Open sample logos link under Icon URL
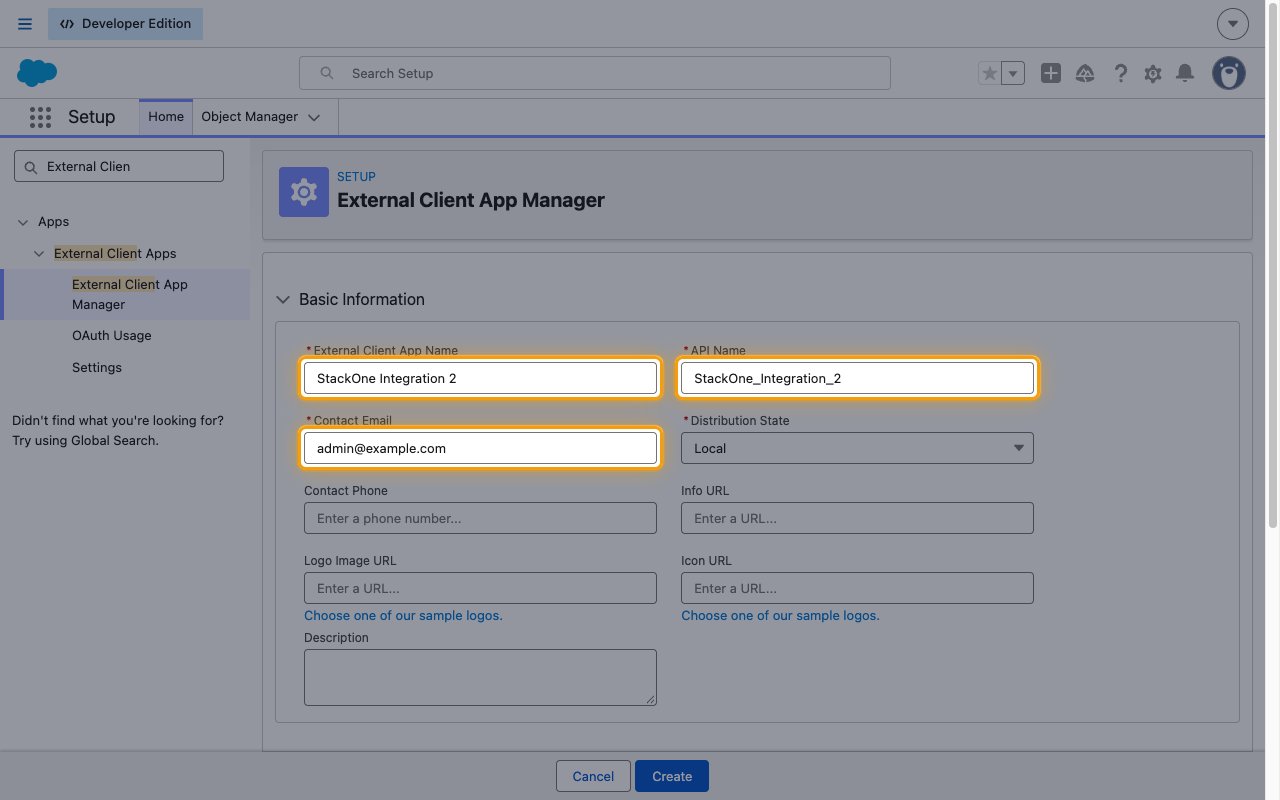Viewport: 1280px width, 800px height. 780,616
